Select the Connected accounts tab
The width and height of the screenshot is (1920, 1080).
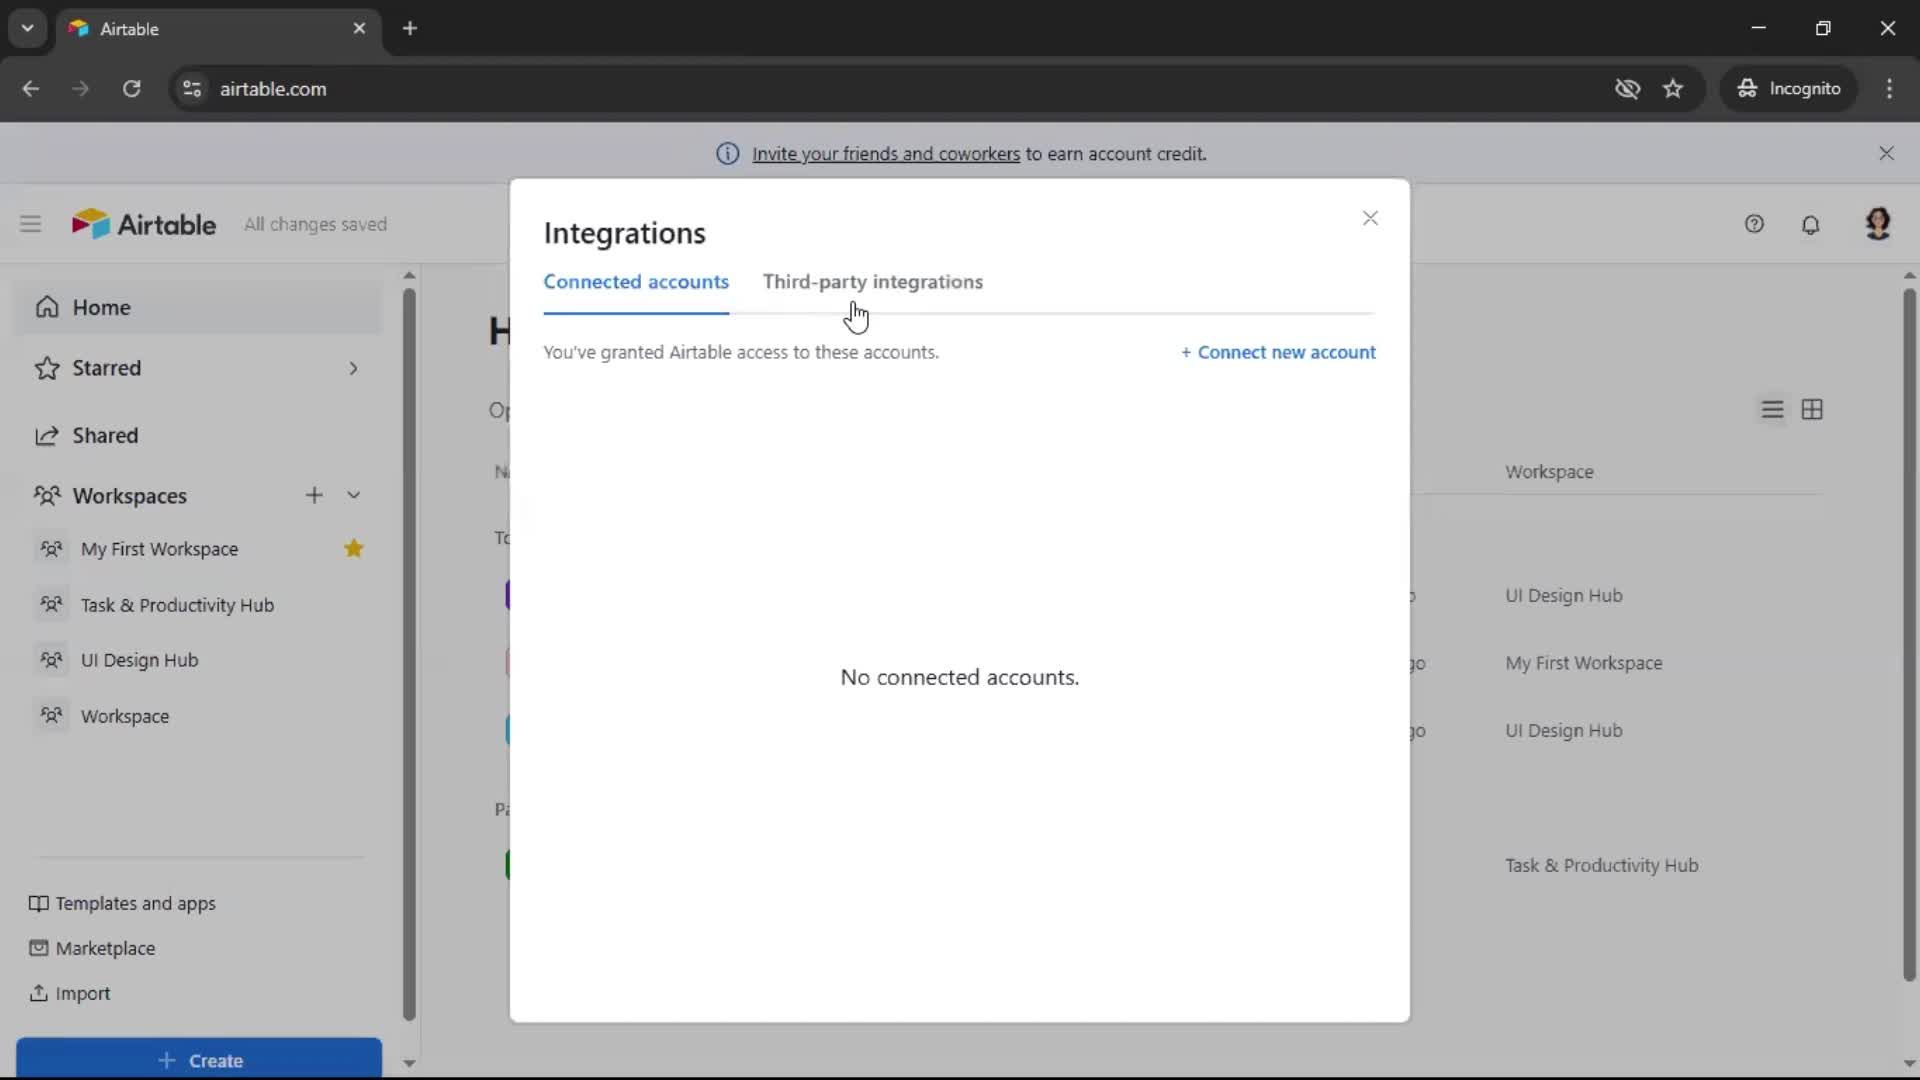(x=636, y=282)
